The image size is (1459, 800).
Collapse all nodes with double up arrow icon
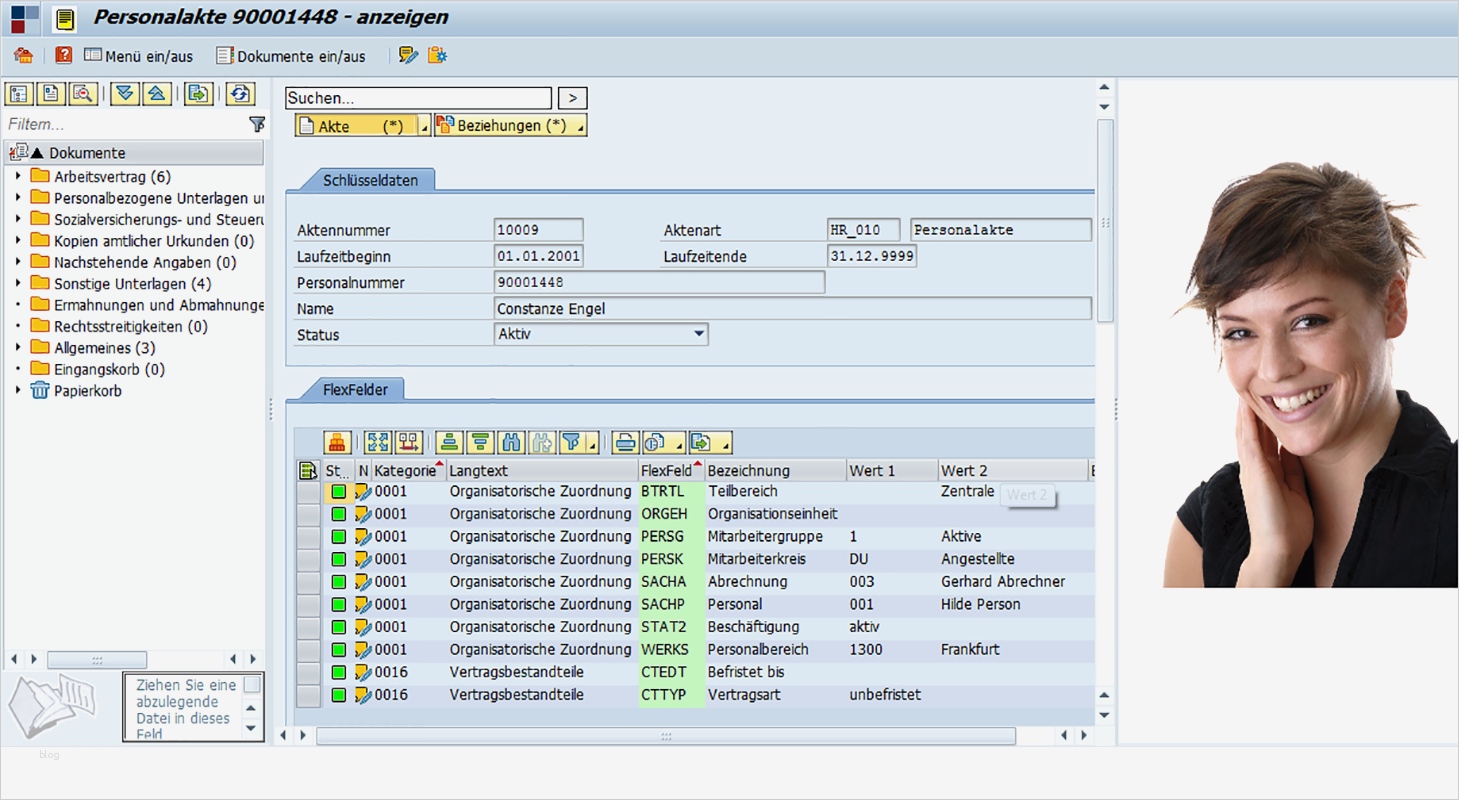(x=156, y=94)
